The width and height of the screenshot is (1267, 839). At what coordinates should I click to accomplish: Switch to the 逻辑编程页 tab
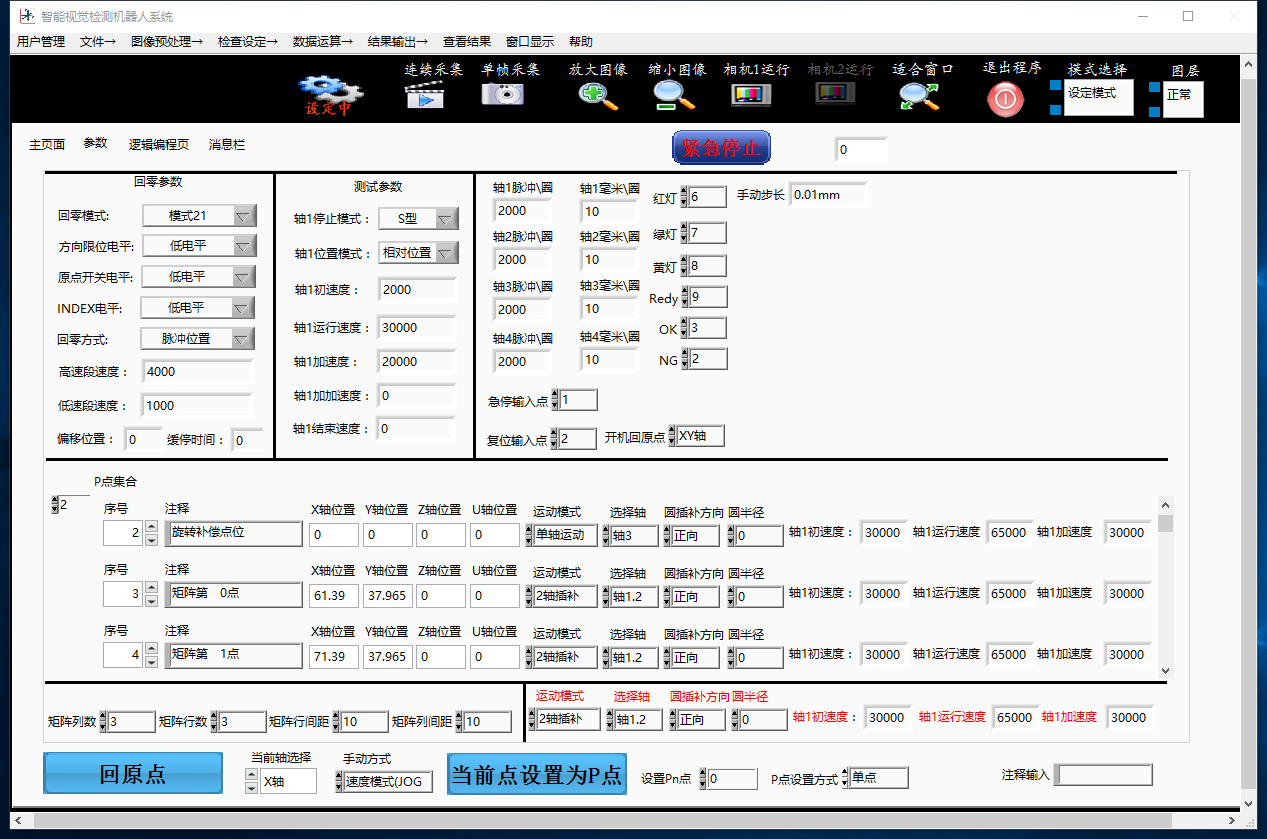[x=159, y=144]
